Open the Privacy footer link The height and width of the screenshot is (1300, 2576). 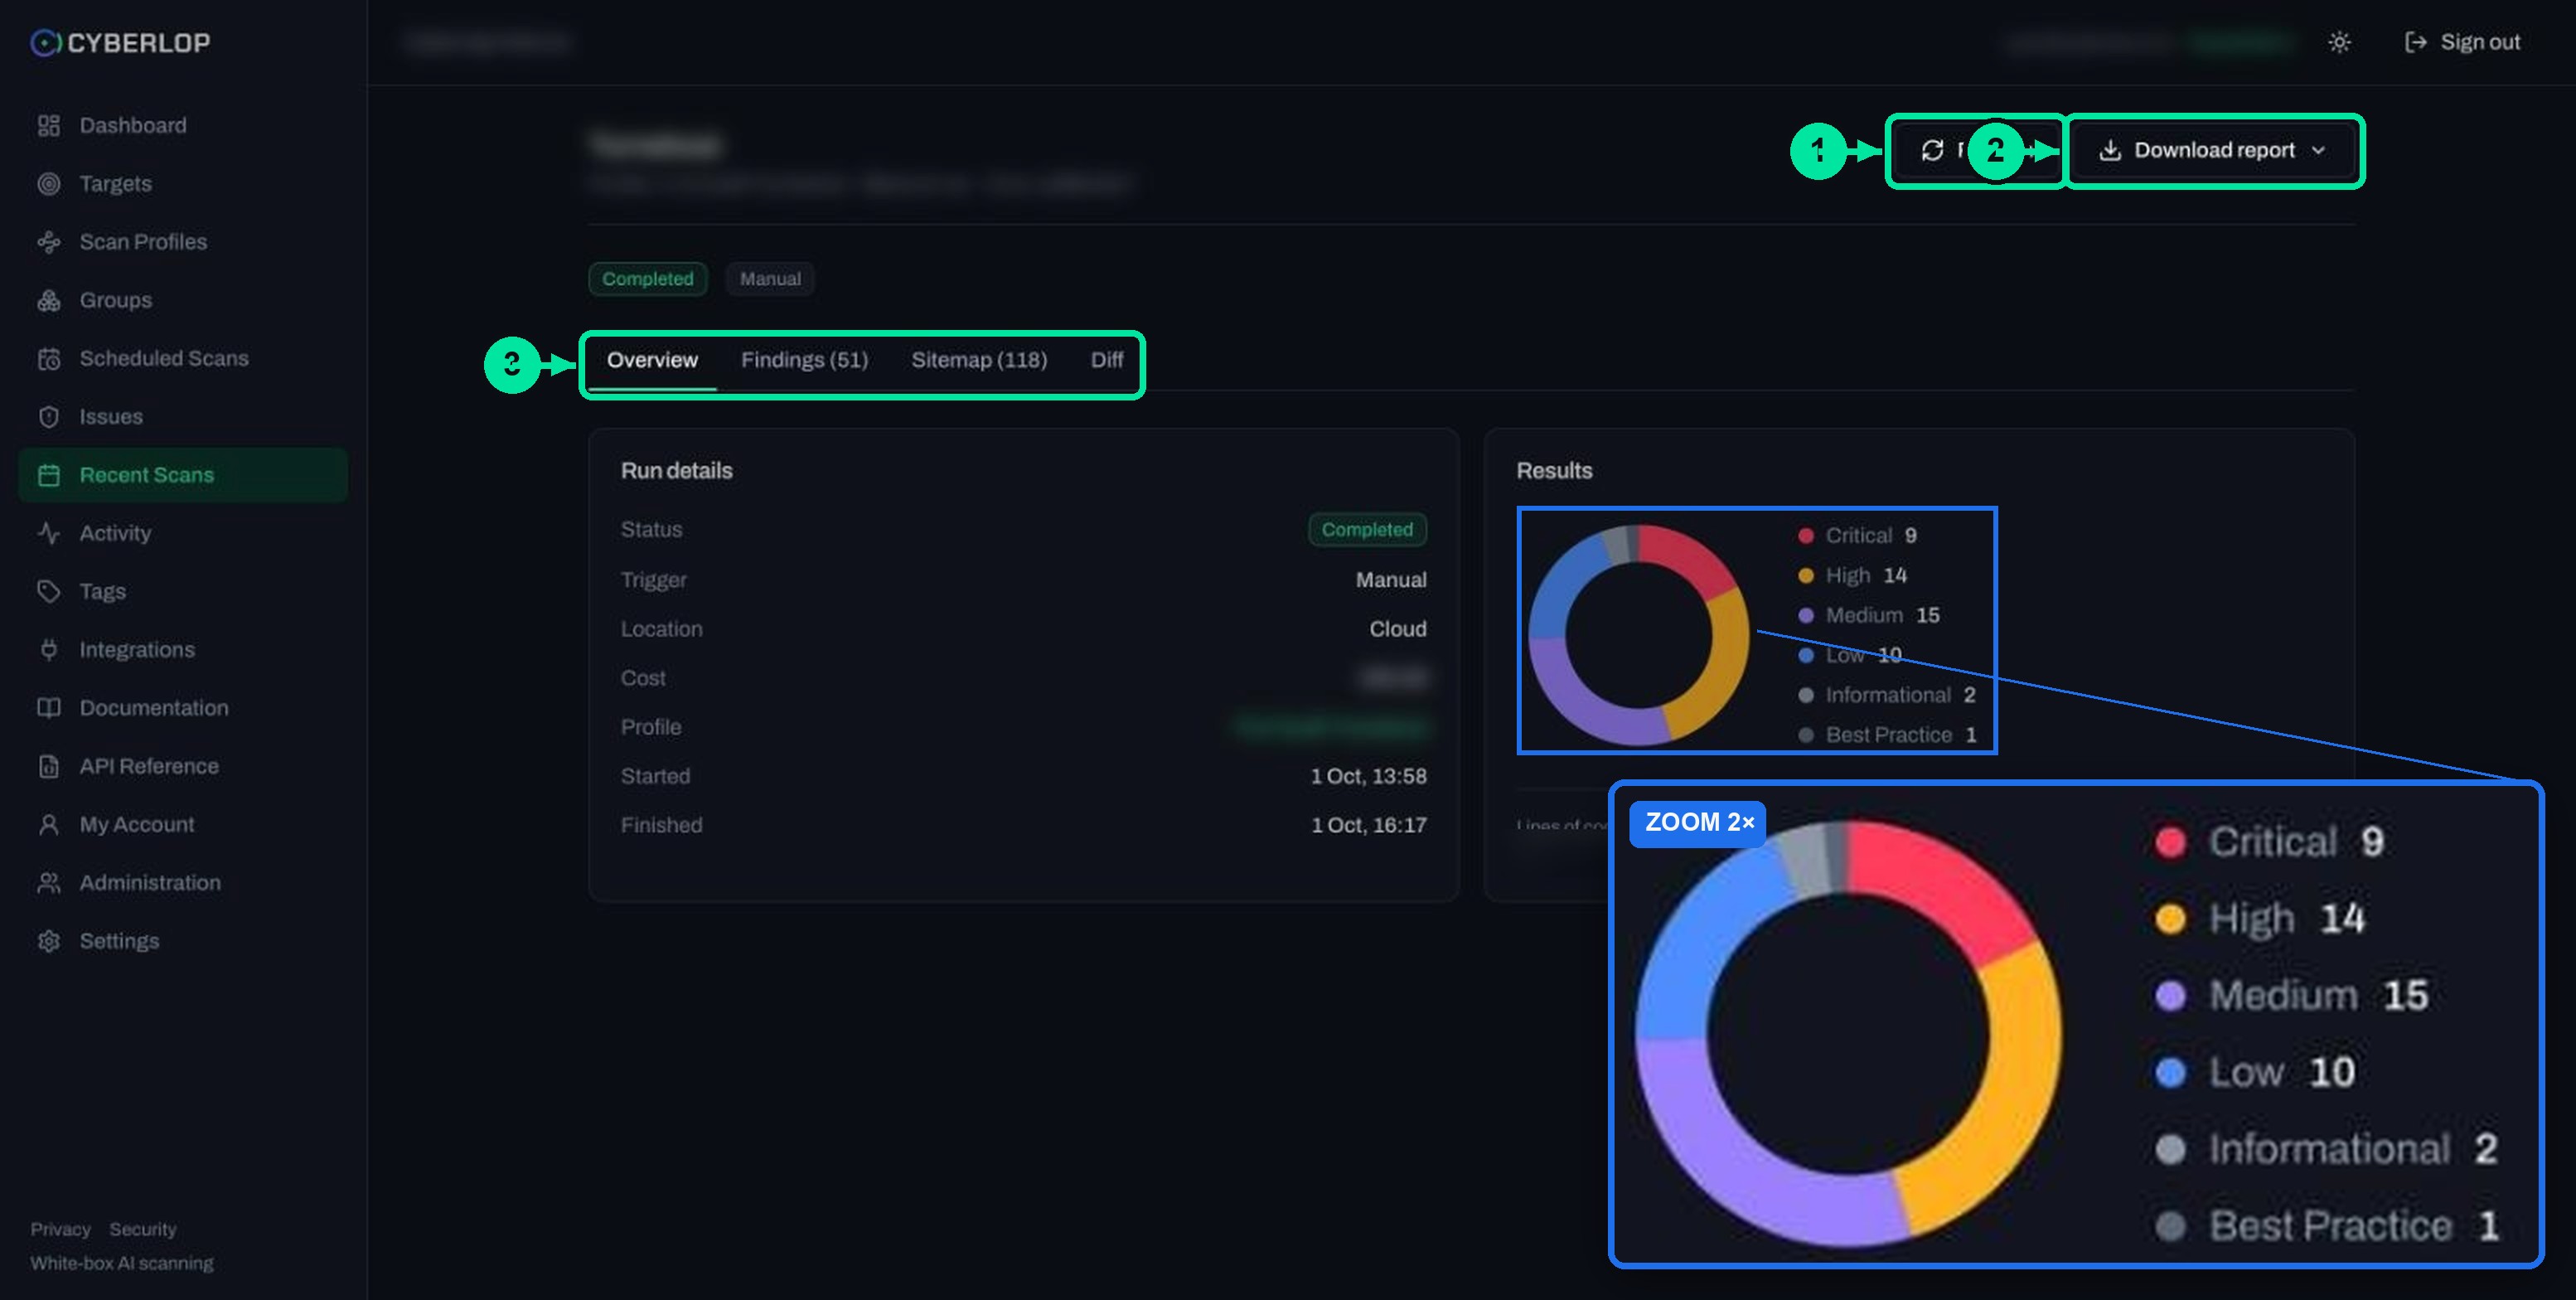60,1229
